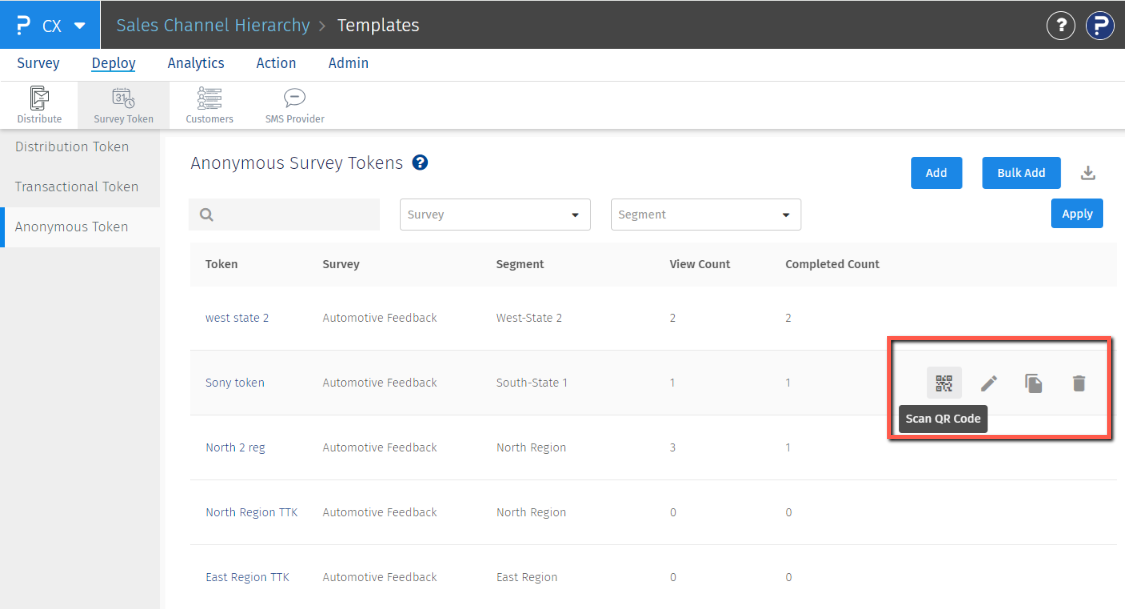Screen dimensions: 1125x609
Task: Click the copy icon for Sony token
Action: tap(1034, 383)
